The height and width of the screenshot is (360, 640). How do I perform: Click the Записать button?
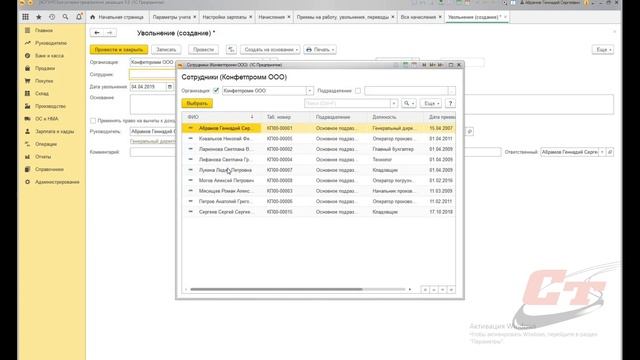pos(166,49)
